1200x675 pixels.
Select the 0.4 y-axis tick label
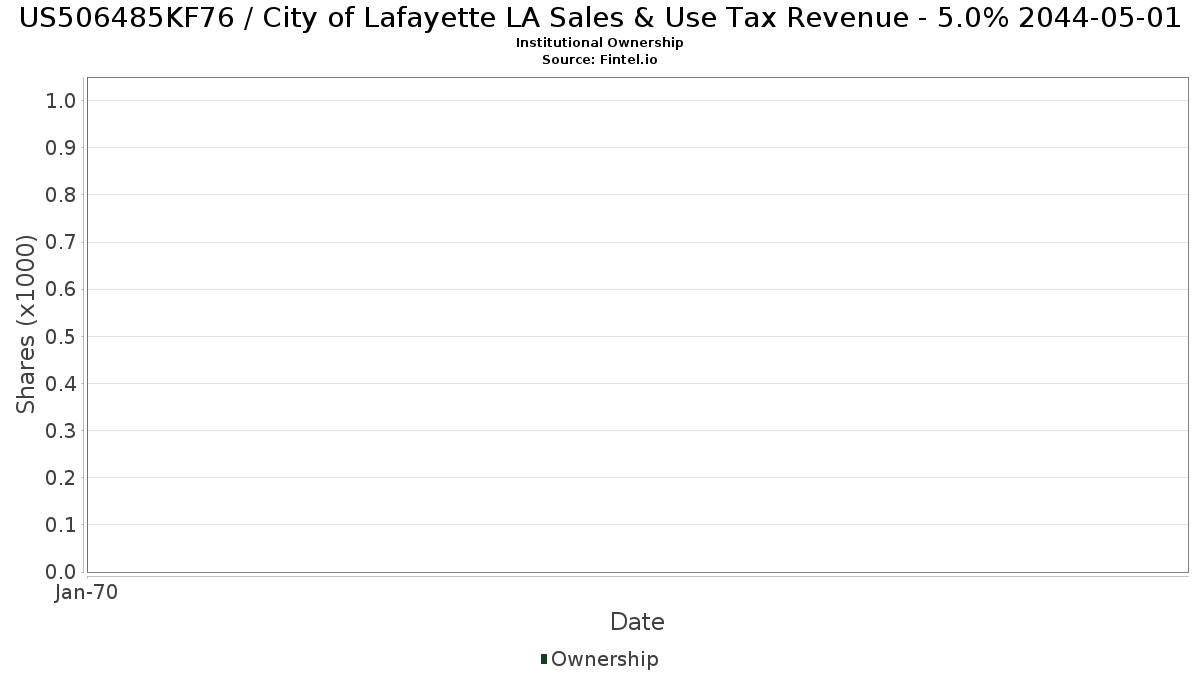61,384
